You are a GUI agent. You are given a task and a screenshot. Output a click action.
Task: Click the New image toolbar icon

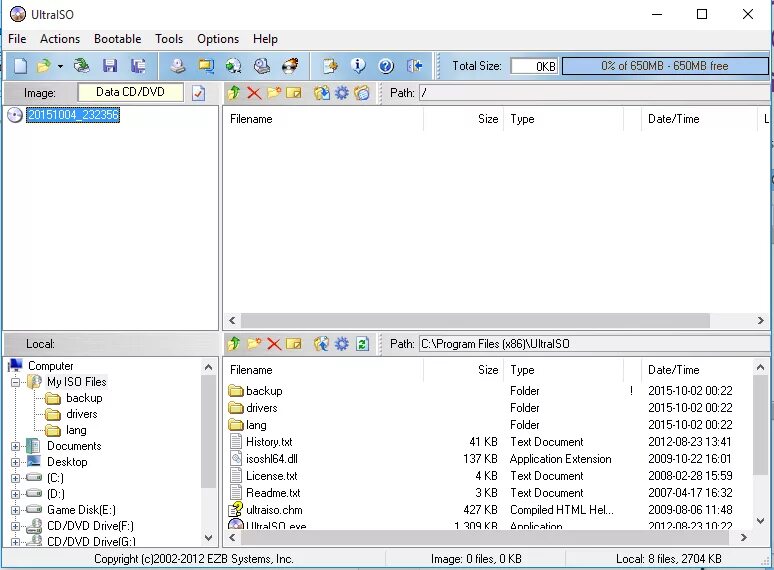pyautogui.click(x=21, y=66)
